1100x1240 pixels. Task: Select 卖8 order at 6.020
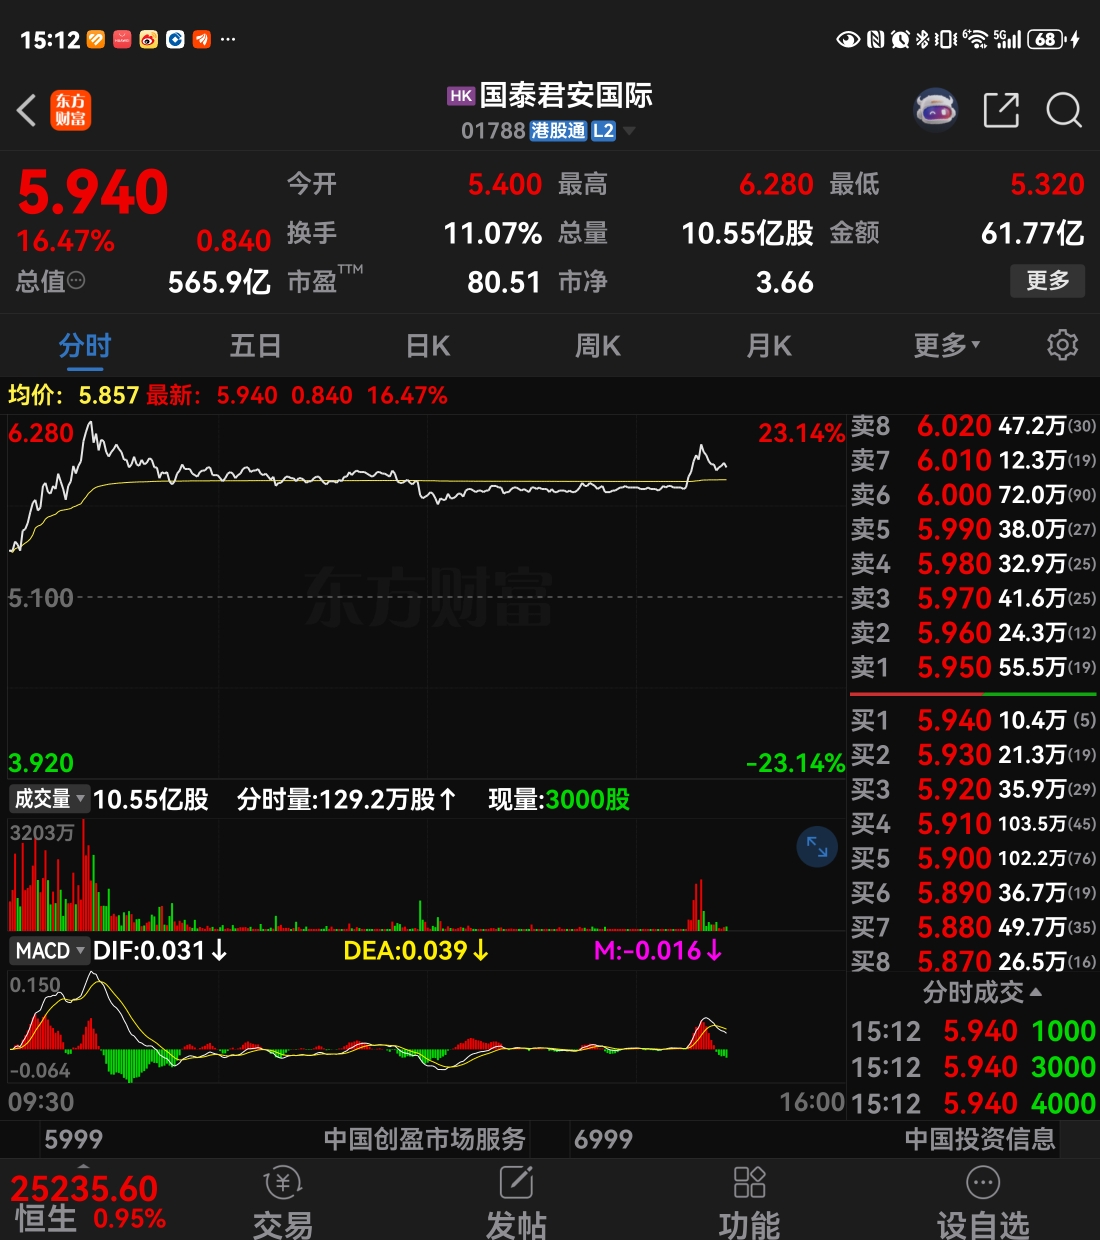[x=973, y=426]
